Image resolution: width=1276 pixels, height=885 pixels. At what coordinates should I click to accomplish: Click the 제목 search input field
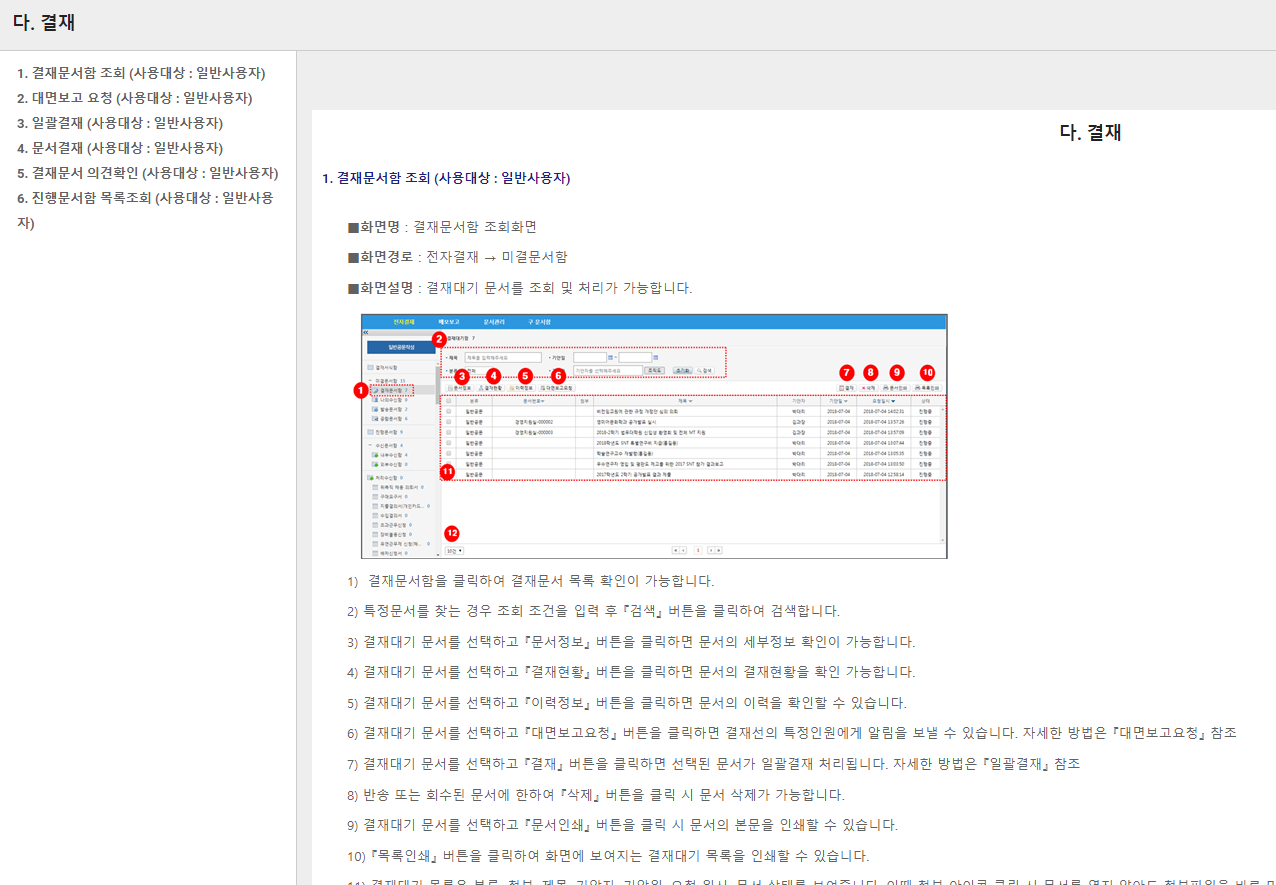coord(502,357)
